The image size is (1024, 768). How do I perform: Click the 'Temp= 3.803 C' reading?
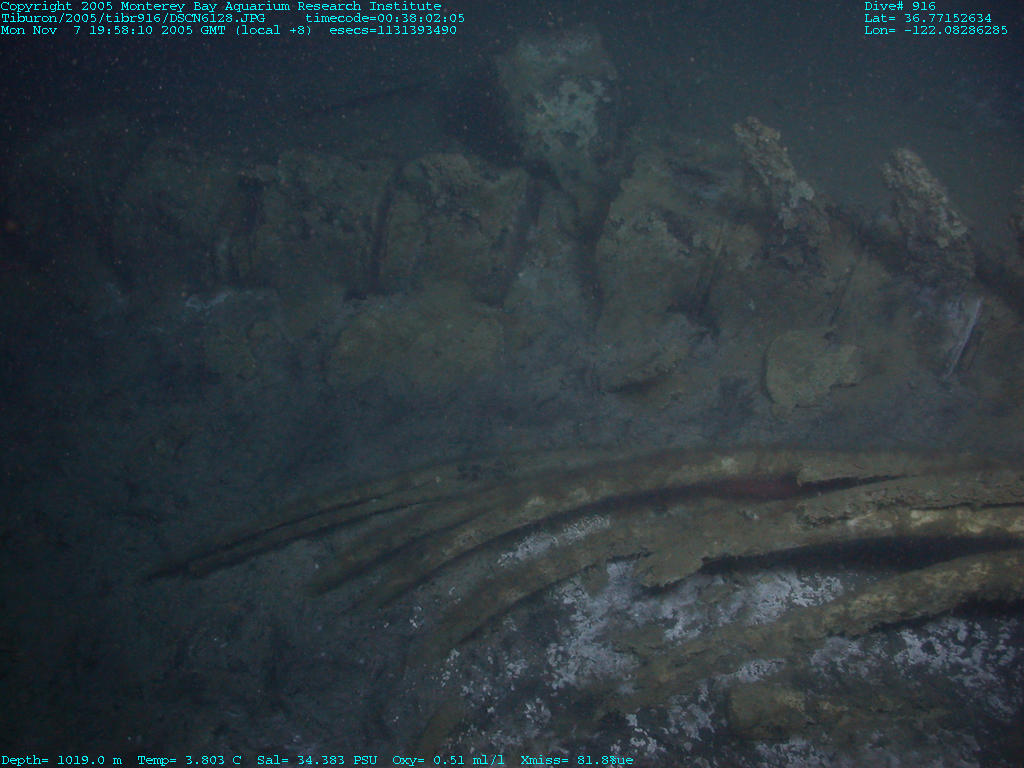189,760
